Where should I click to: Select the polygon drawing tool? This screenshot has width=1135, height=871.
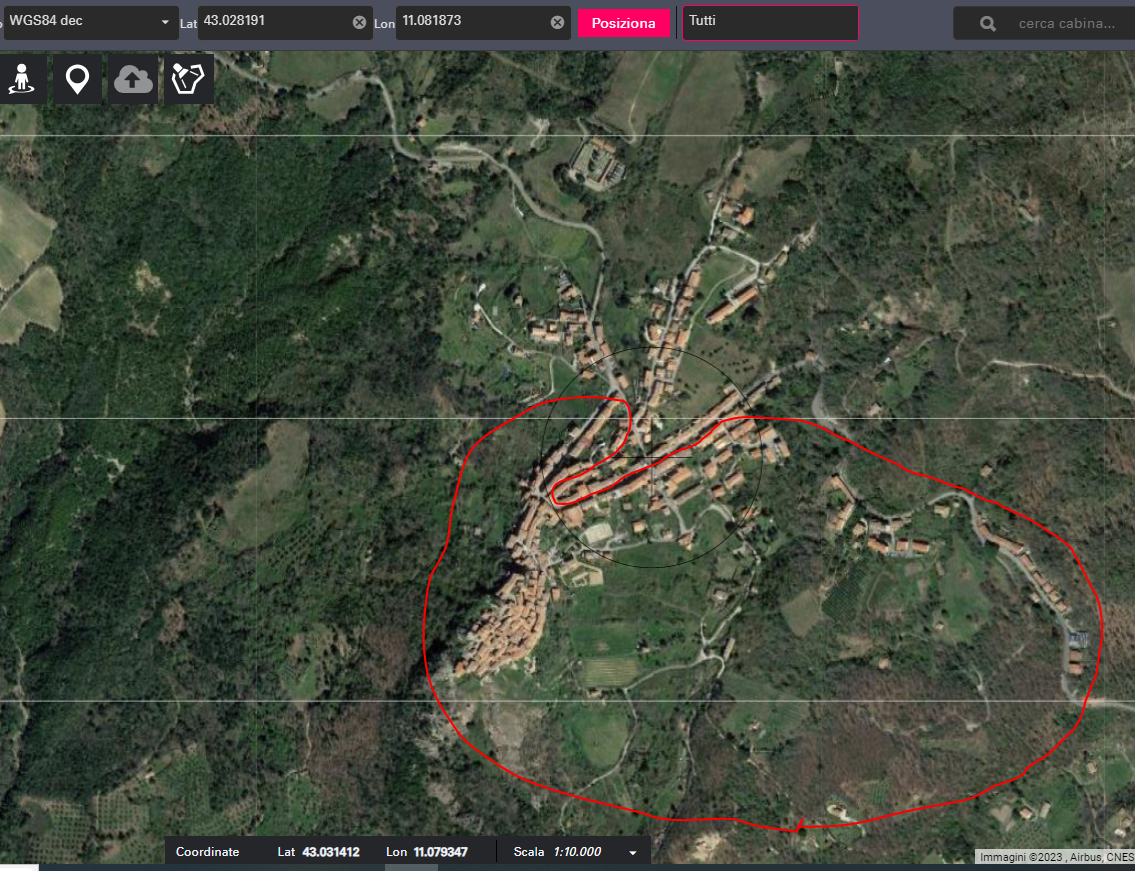(189, 79)
